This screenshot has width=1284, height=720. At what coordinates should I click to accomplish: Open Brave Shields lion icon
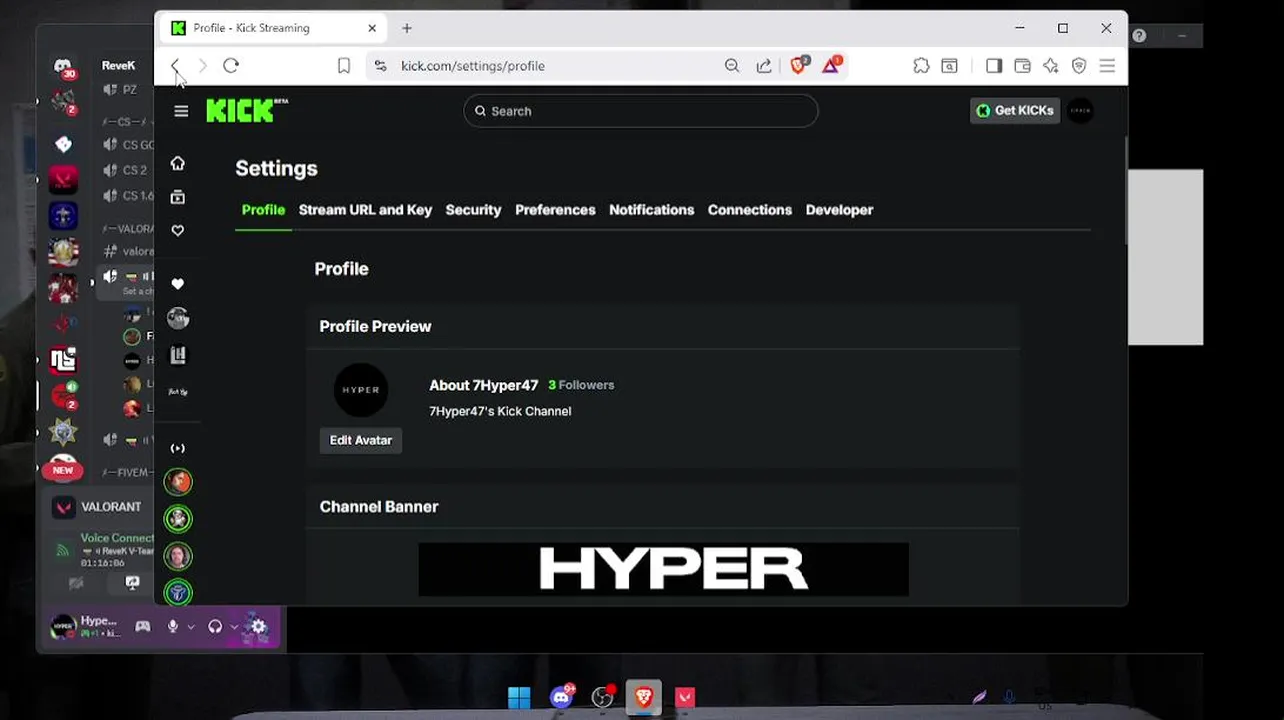click(x=799, y=65)
